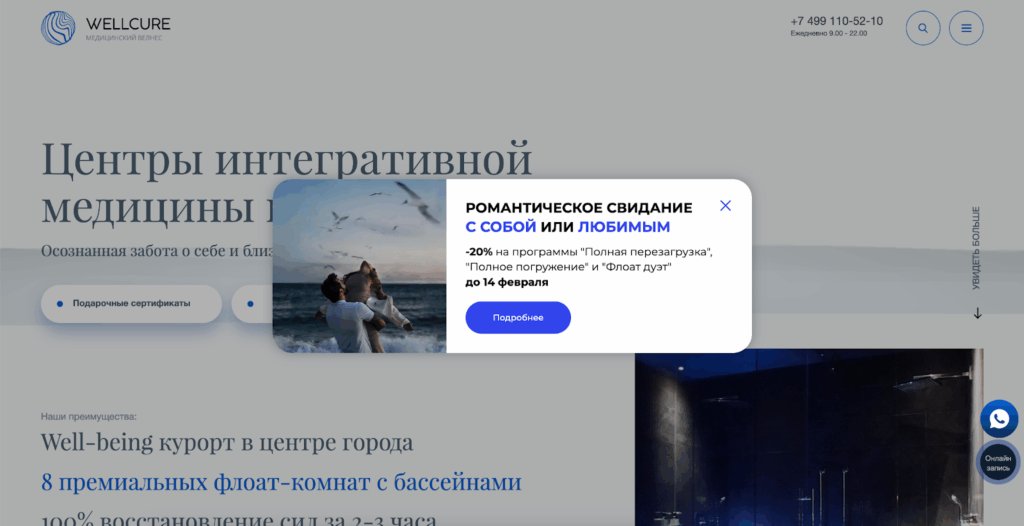Click the Подробнее button in popup
The height and width of the screenshot is (526, 1024).
pos(518,318)
